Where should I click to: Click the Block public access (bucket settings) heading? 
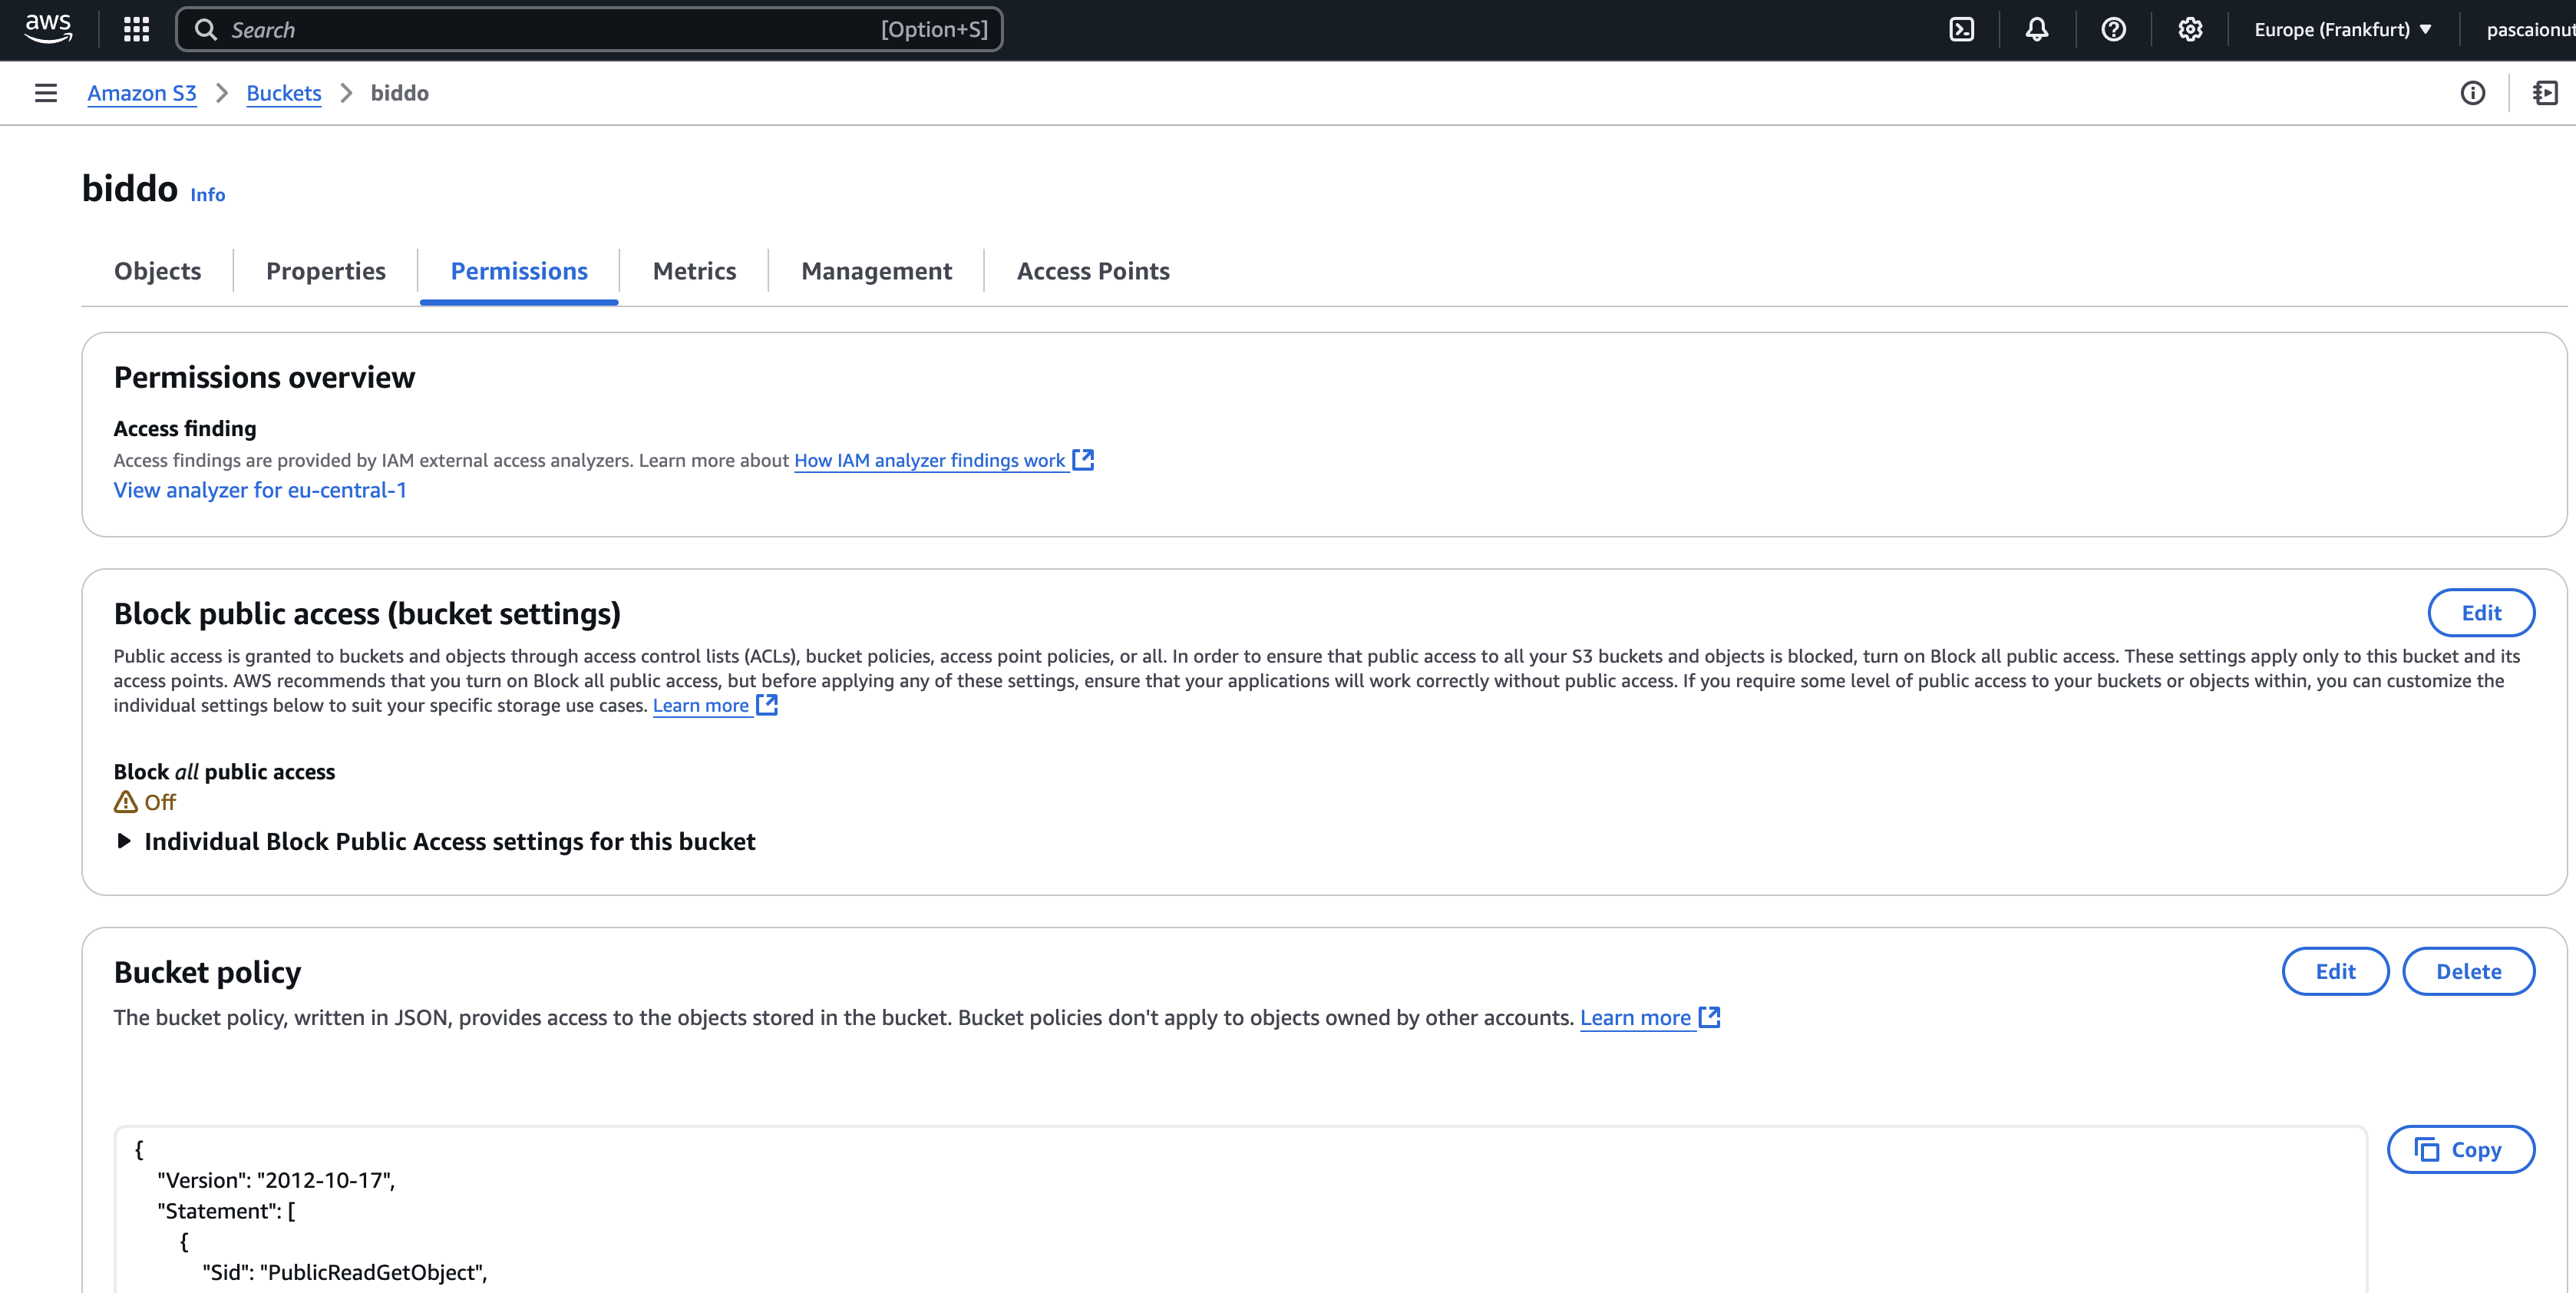tap(367, 613)
